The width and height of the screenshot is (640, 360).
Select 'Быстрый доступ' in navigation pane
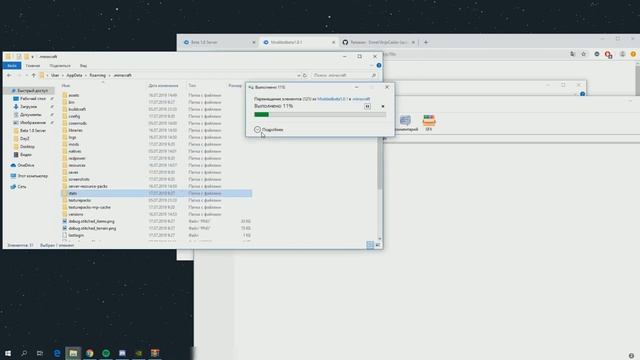tap(29, 91)
